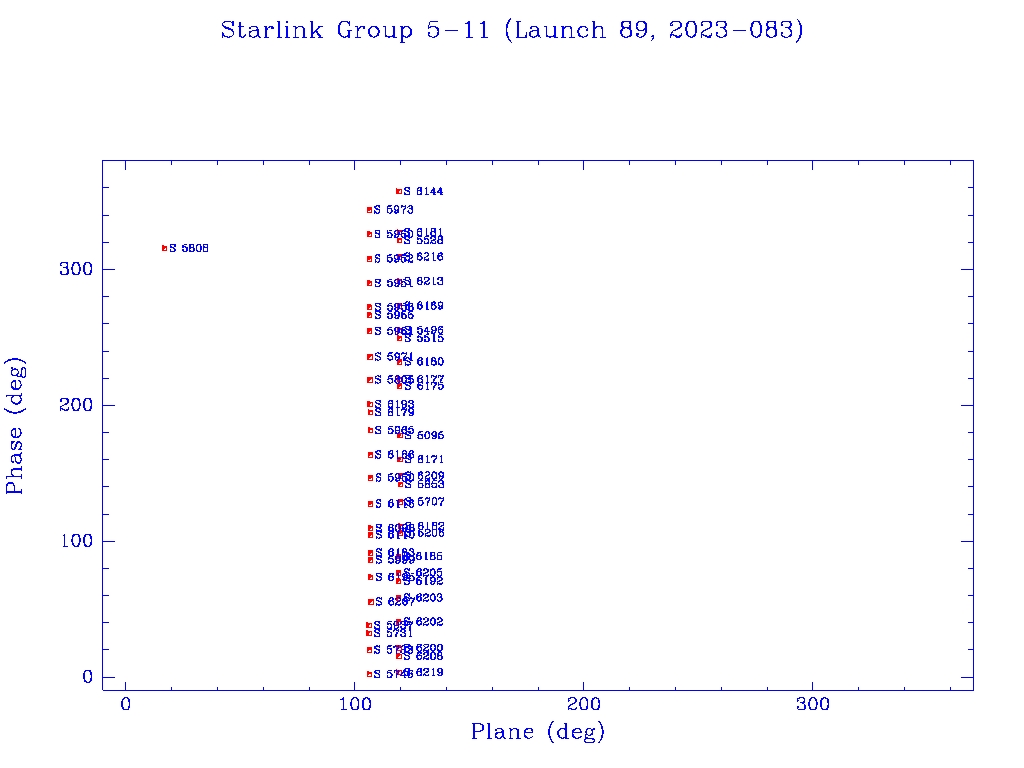Click the 0 tick label on the Plane axis
Screen dimensions: 1024x768
pos(125,704)
